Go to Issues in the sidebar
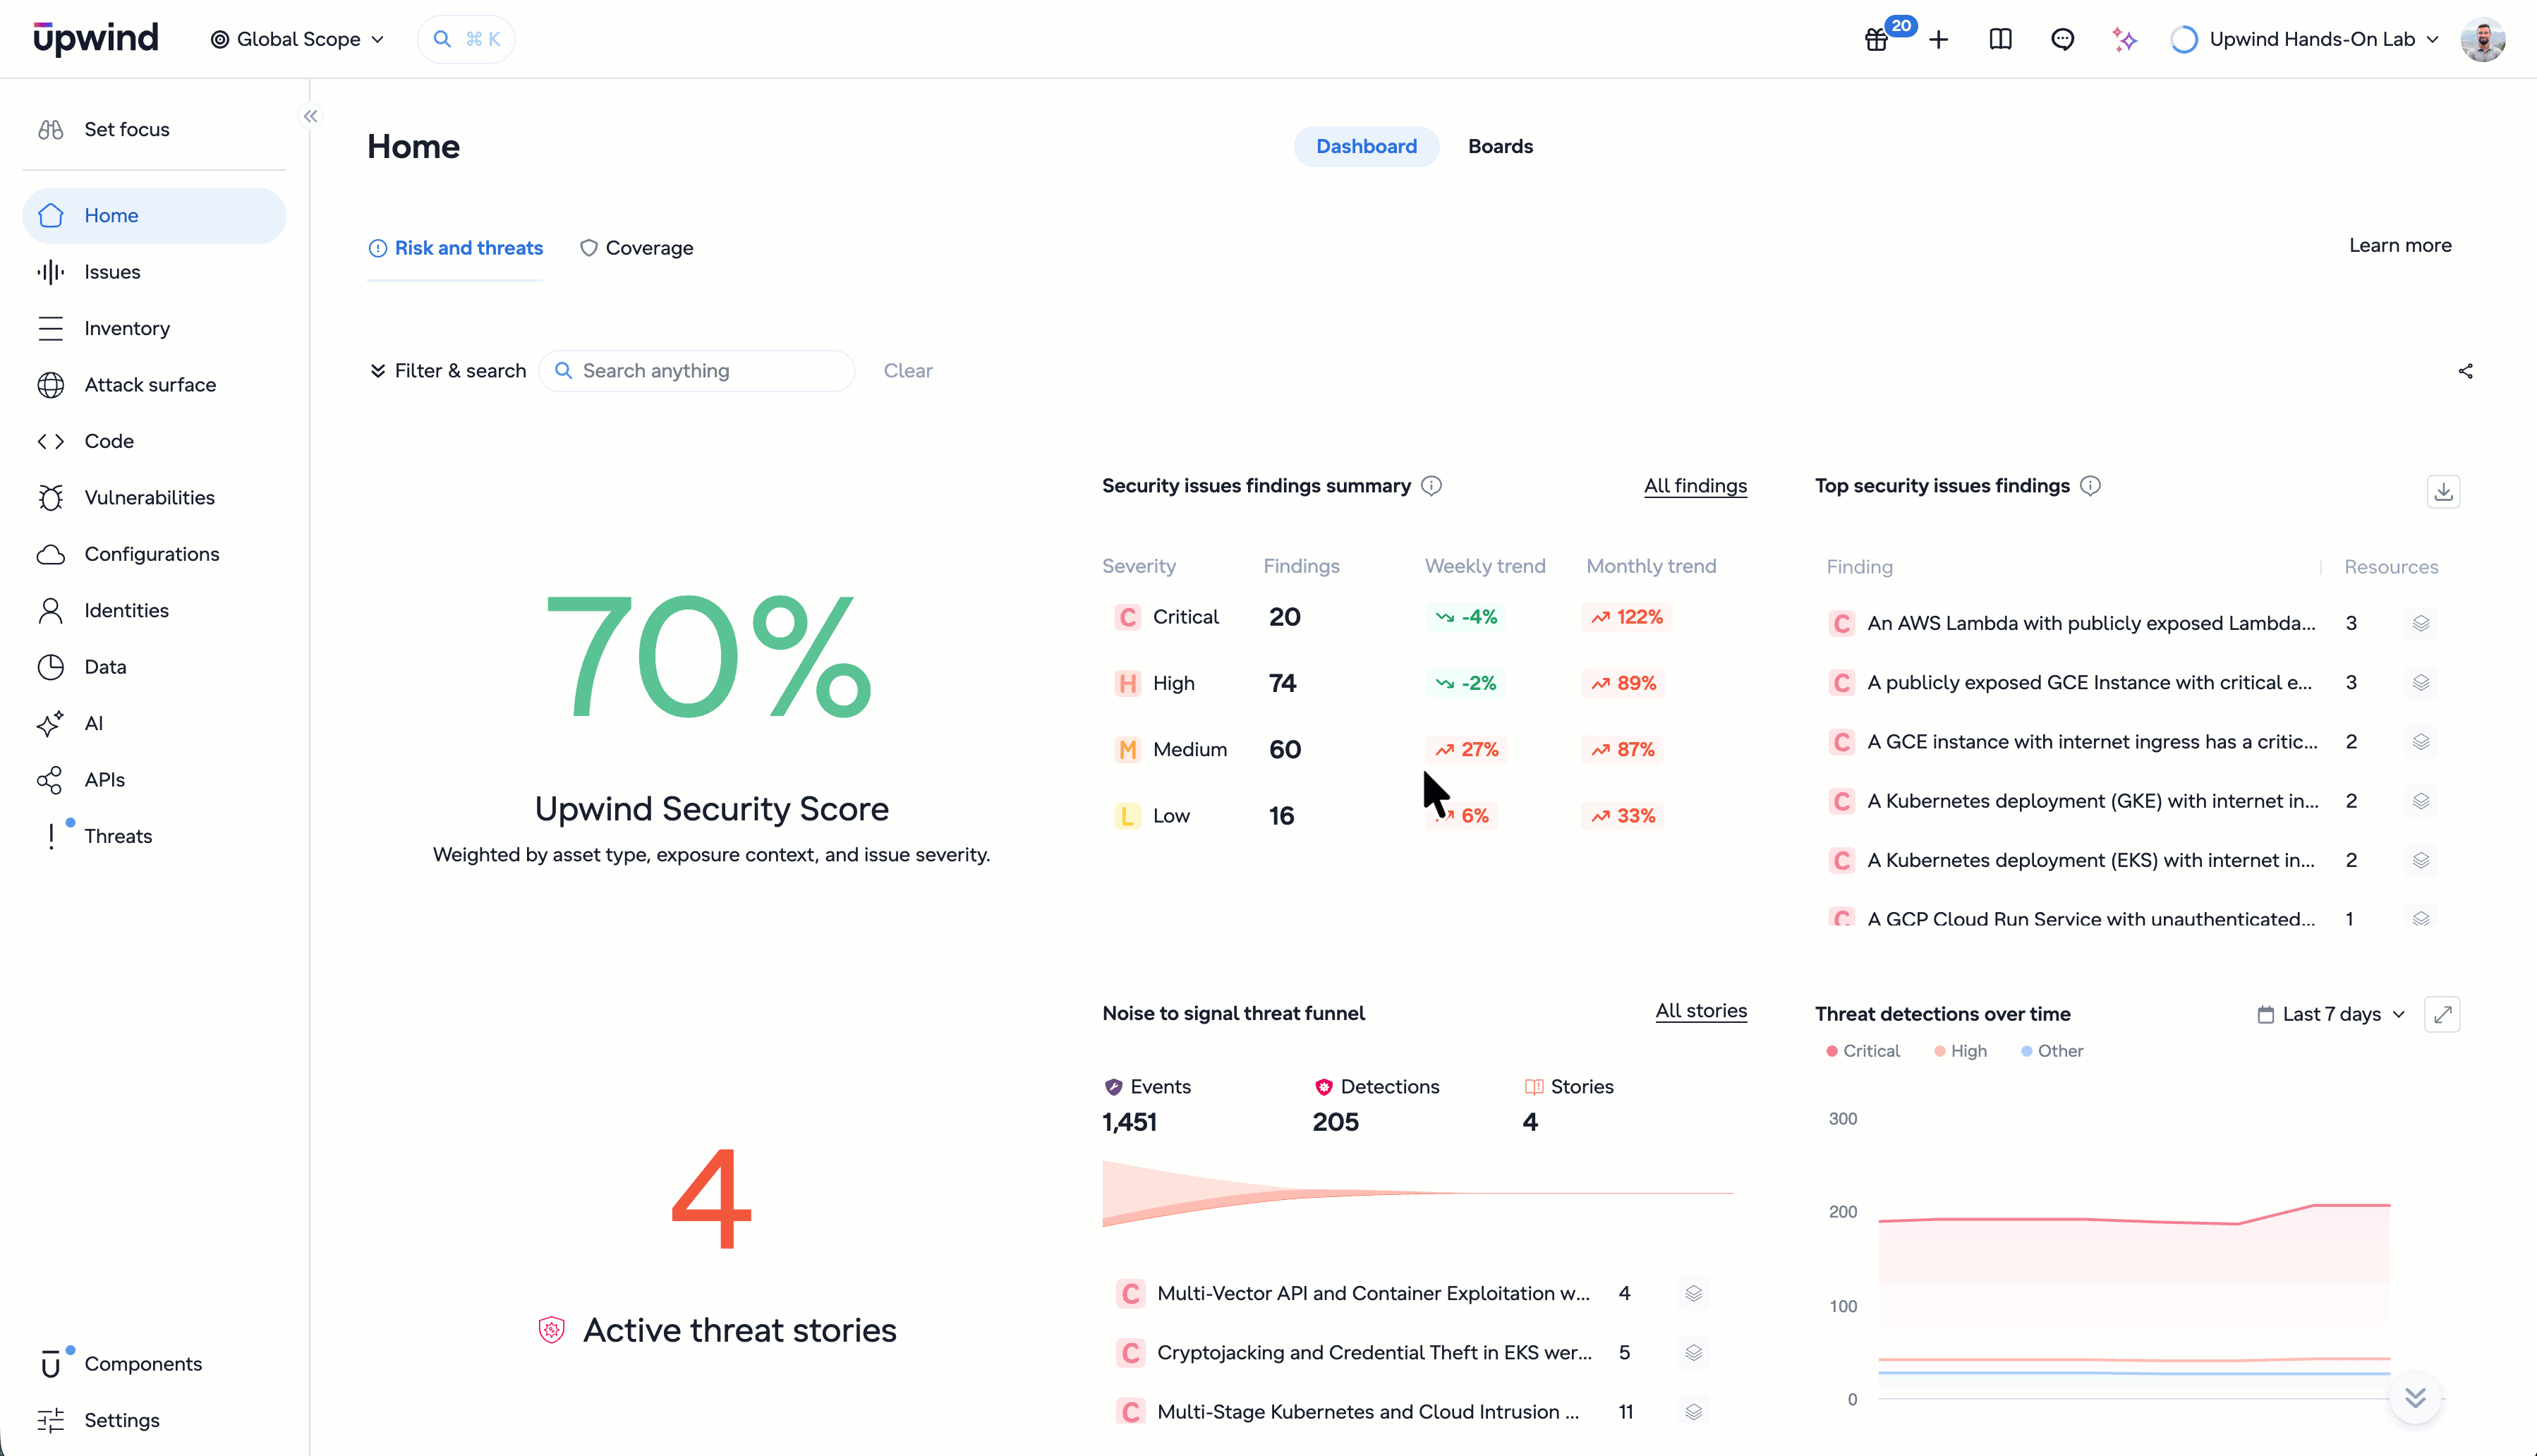2537x1456 pixels. pyautogui.click(x=154, y=272)
